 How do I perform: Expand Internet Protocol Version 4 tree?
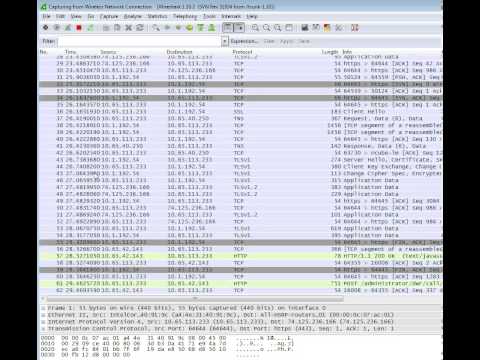point(43,322)
